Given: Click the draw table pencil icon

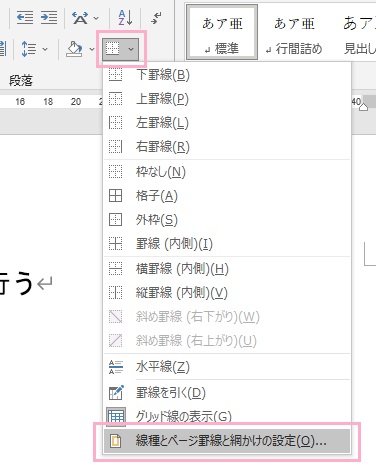Looking at the screenshot, I should (x=116, y=393).
